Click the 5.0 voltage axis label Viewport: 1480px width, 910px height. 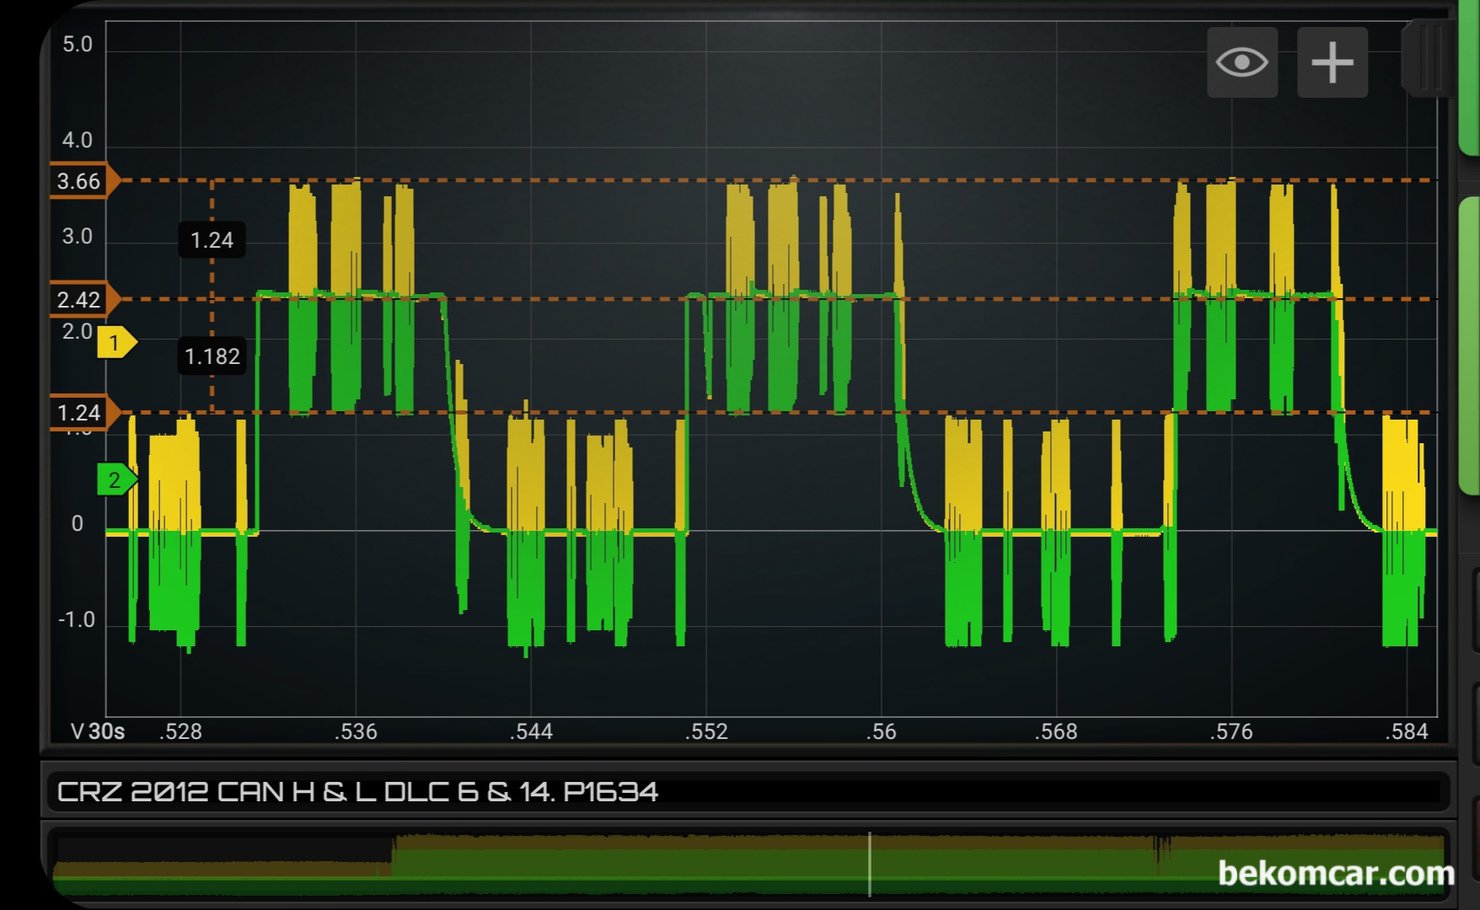[77, 44]
